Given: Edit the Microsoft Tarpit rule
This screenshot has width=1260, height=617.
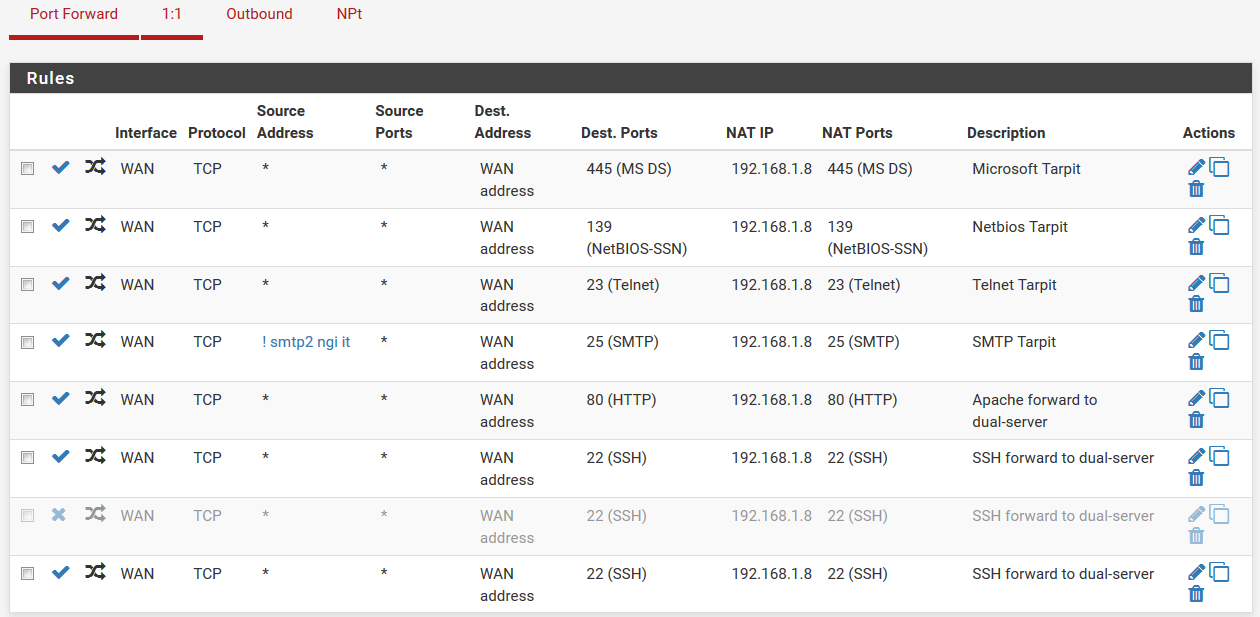Looking at the screenshot, I should point(1196,167).
